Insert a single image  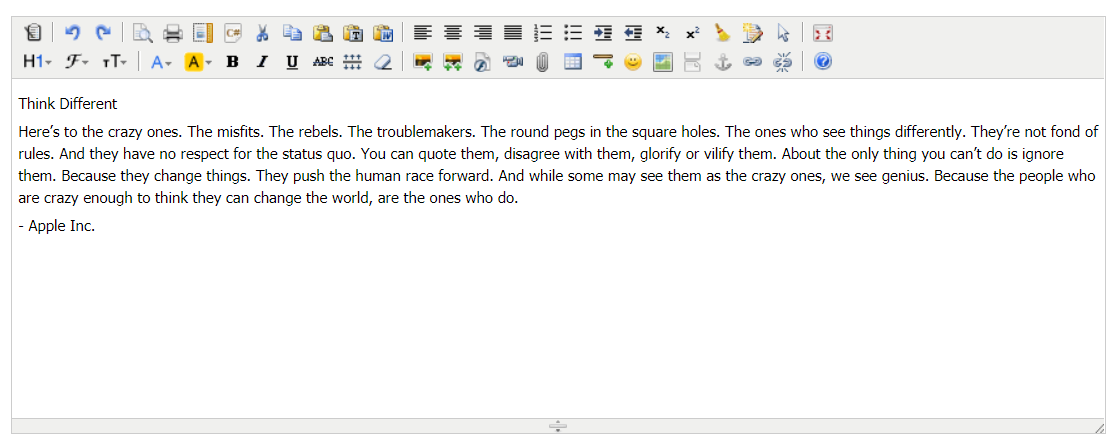click(423, 62)
